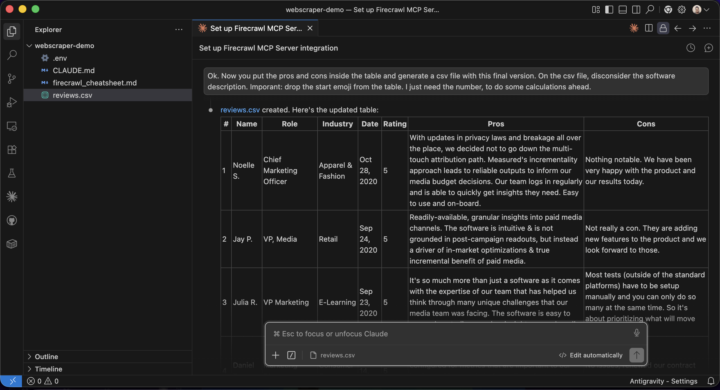Navigate forward with right arrow

[692, 28]
